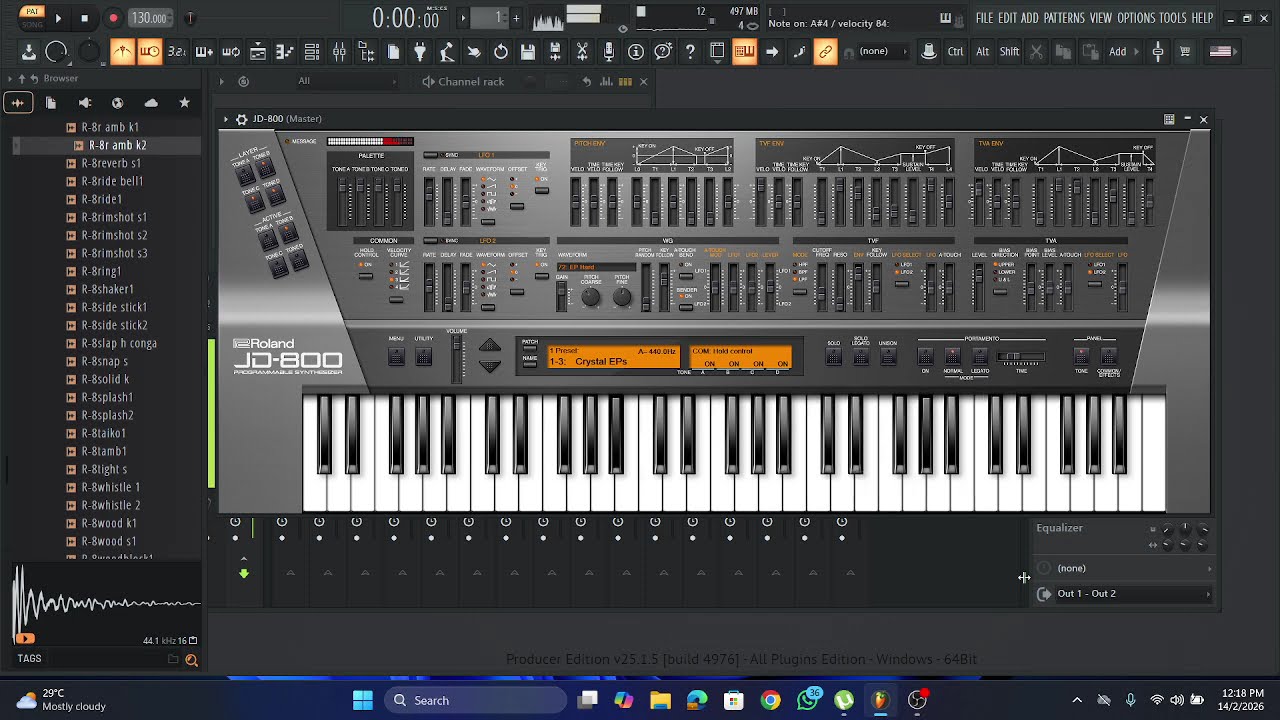Screen dimensions: 1280x720
Task: Open the EDIT menu
Action: [1007, 18]
